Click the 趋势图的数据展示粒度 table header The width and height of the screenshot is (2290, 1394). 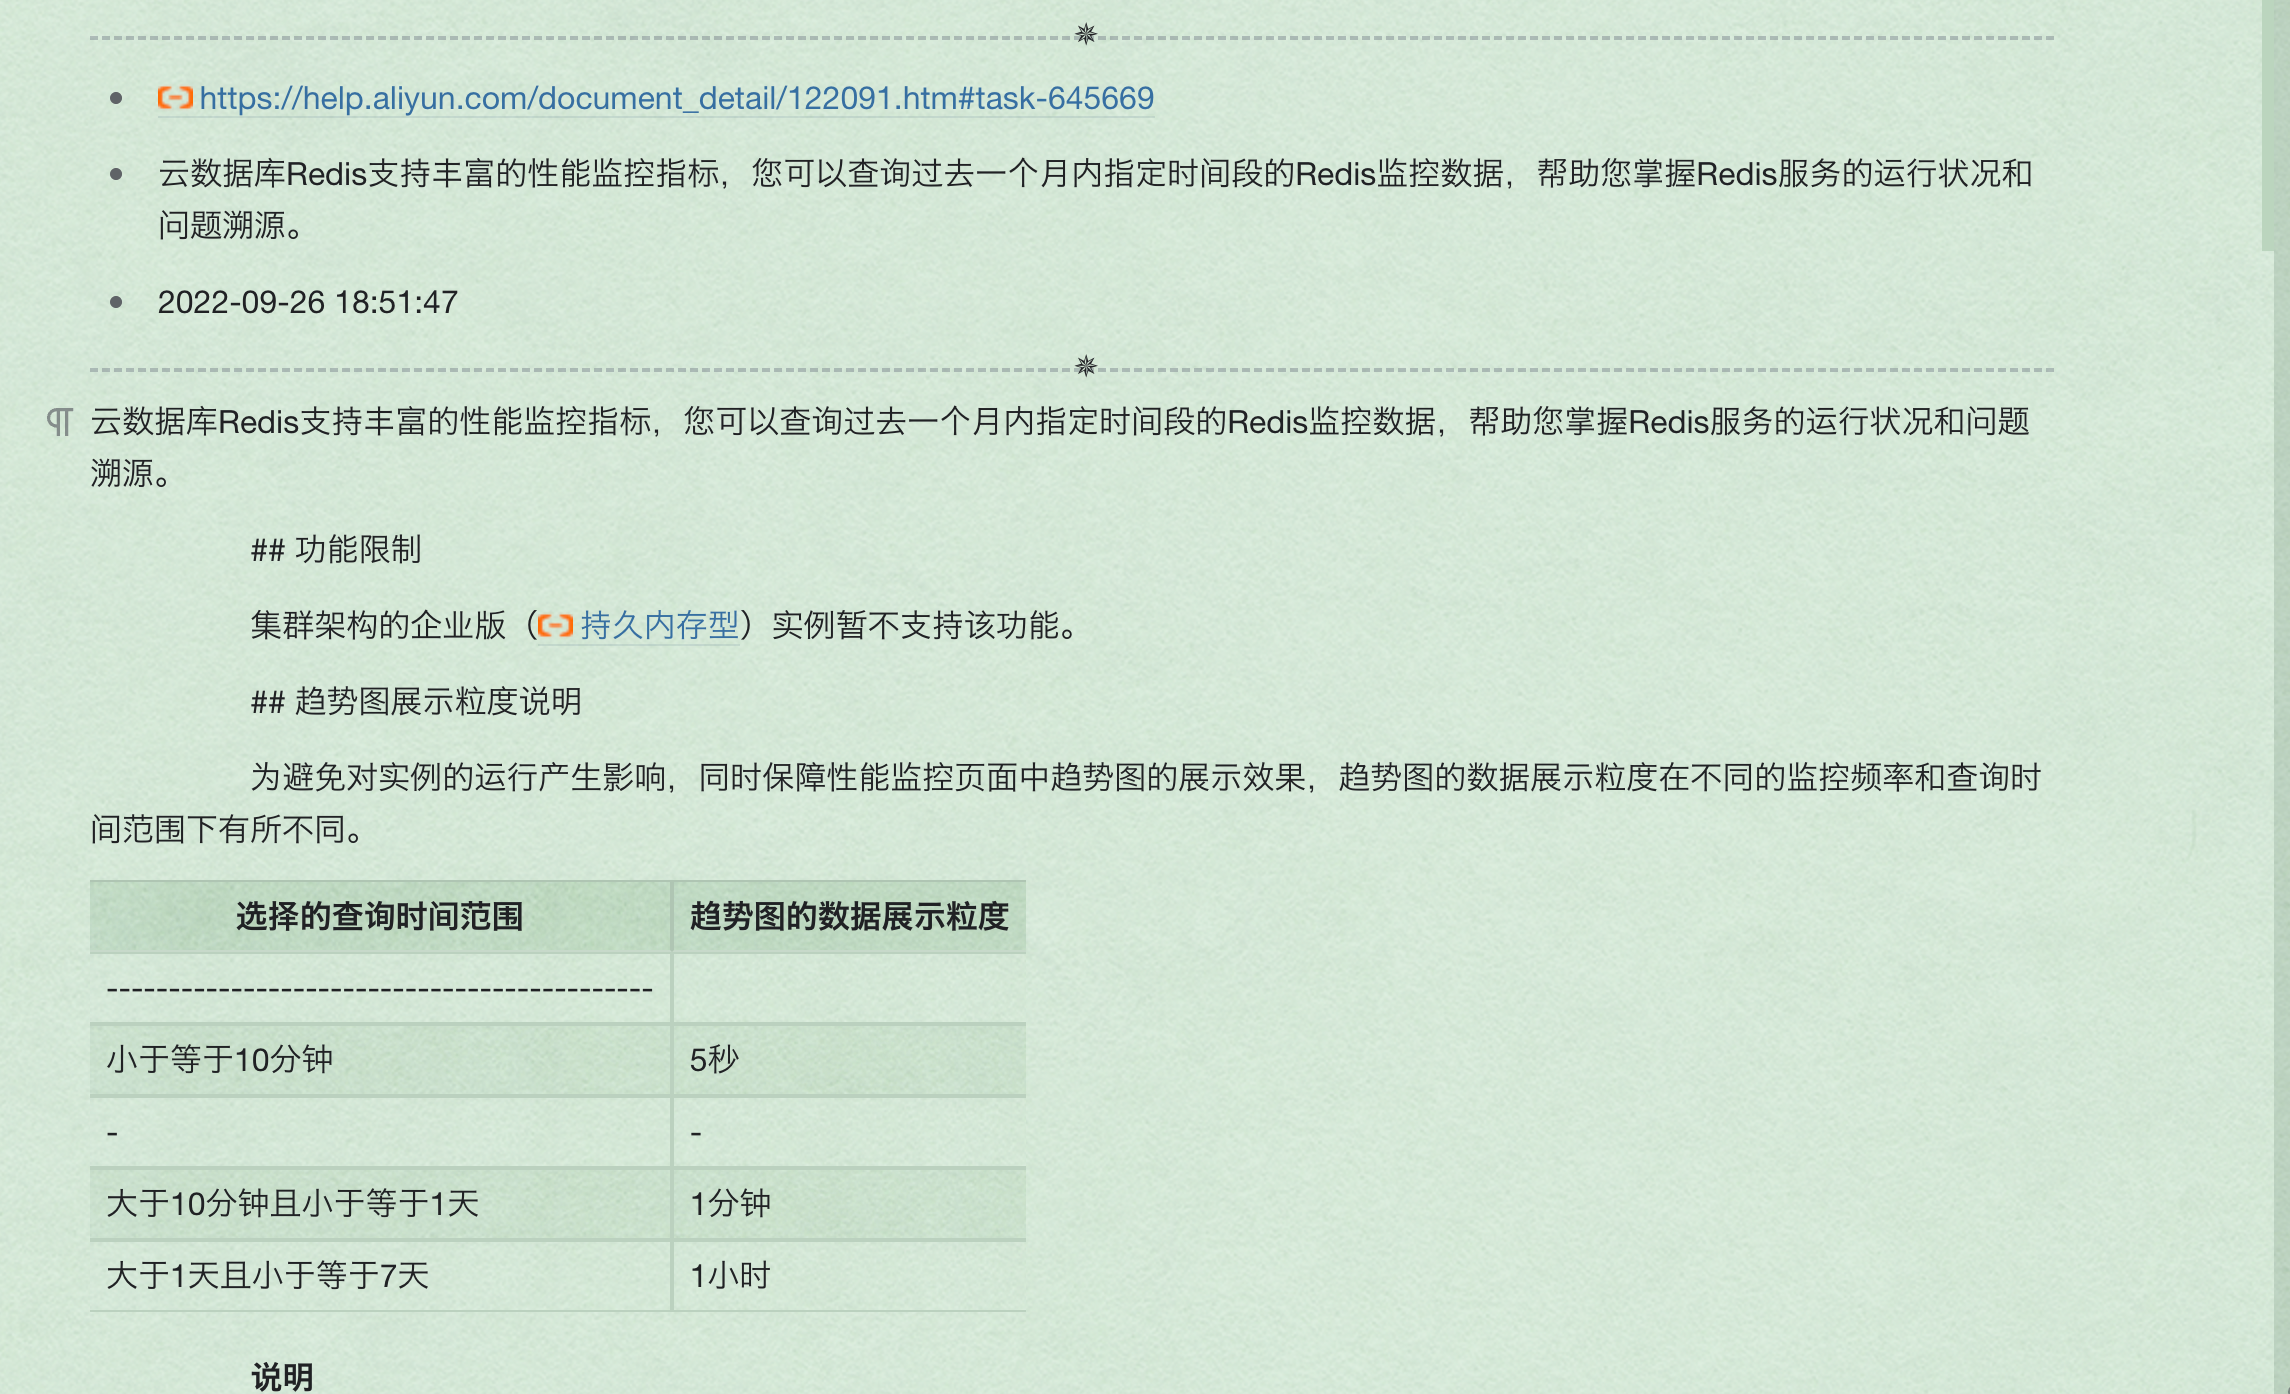click(848, 917)
